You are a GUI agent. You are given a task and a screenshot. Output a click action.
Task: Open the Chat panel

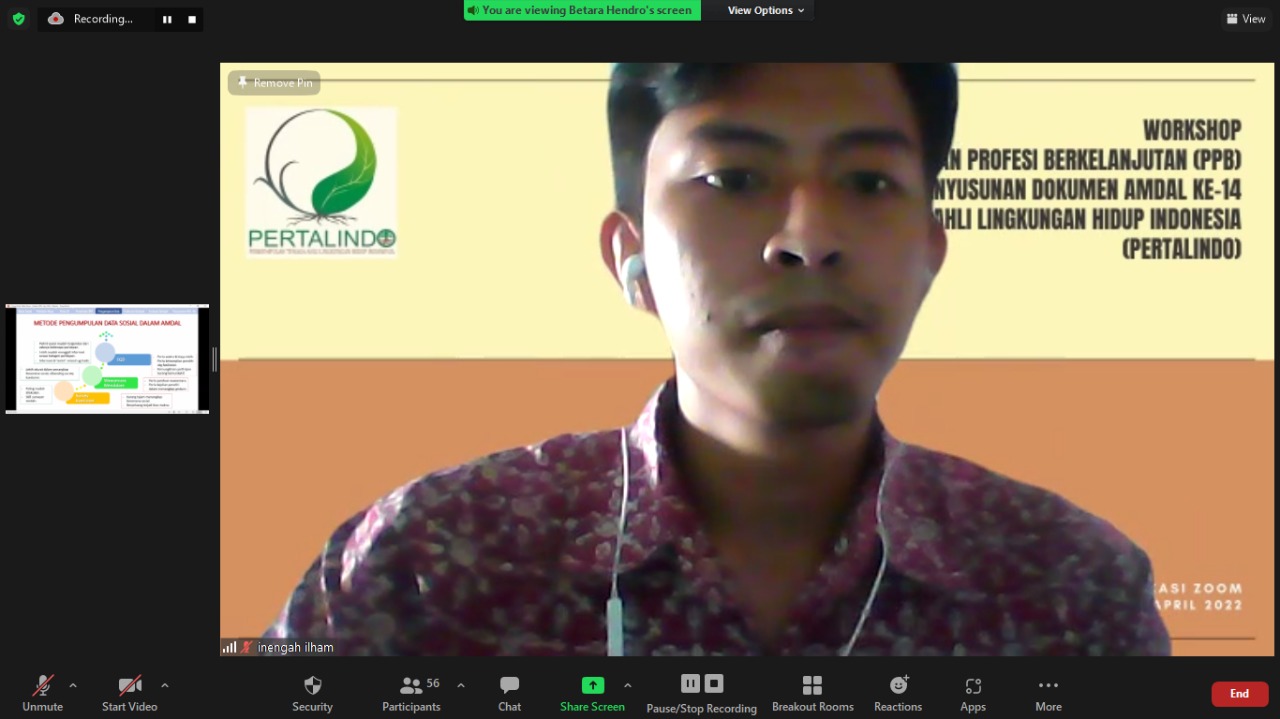[509, 693]
